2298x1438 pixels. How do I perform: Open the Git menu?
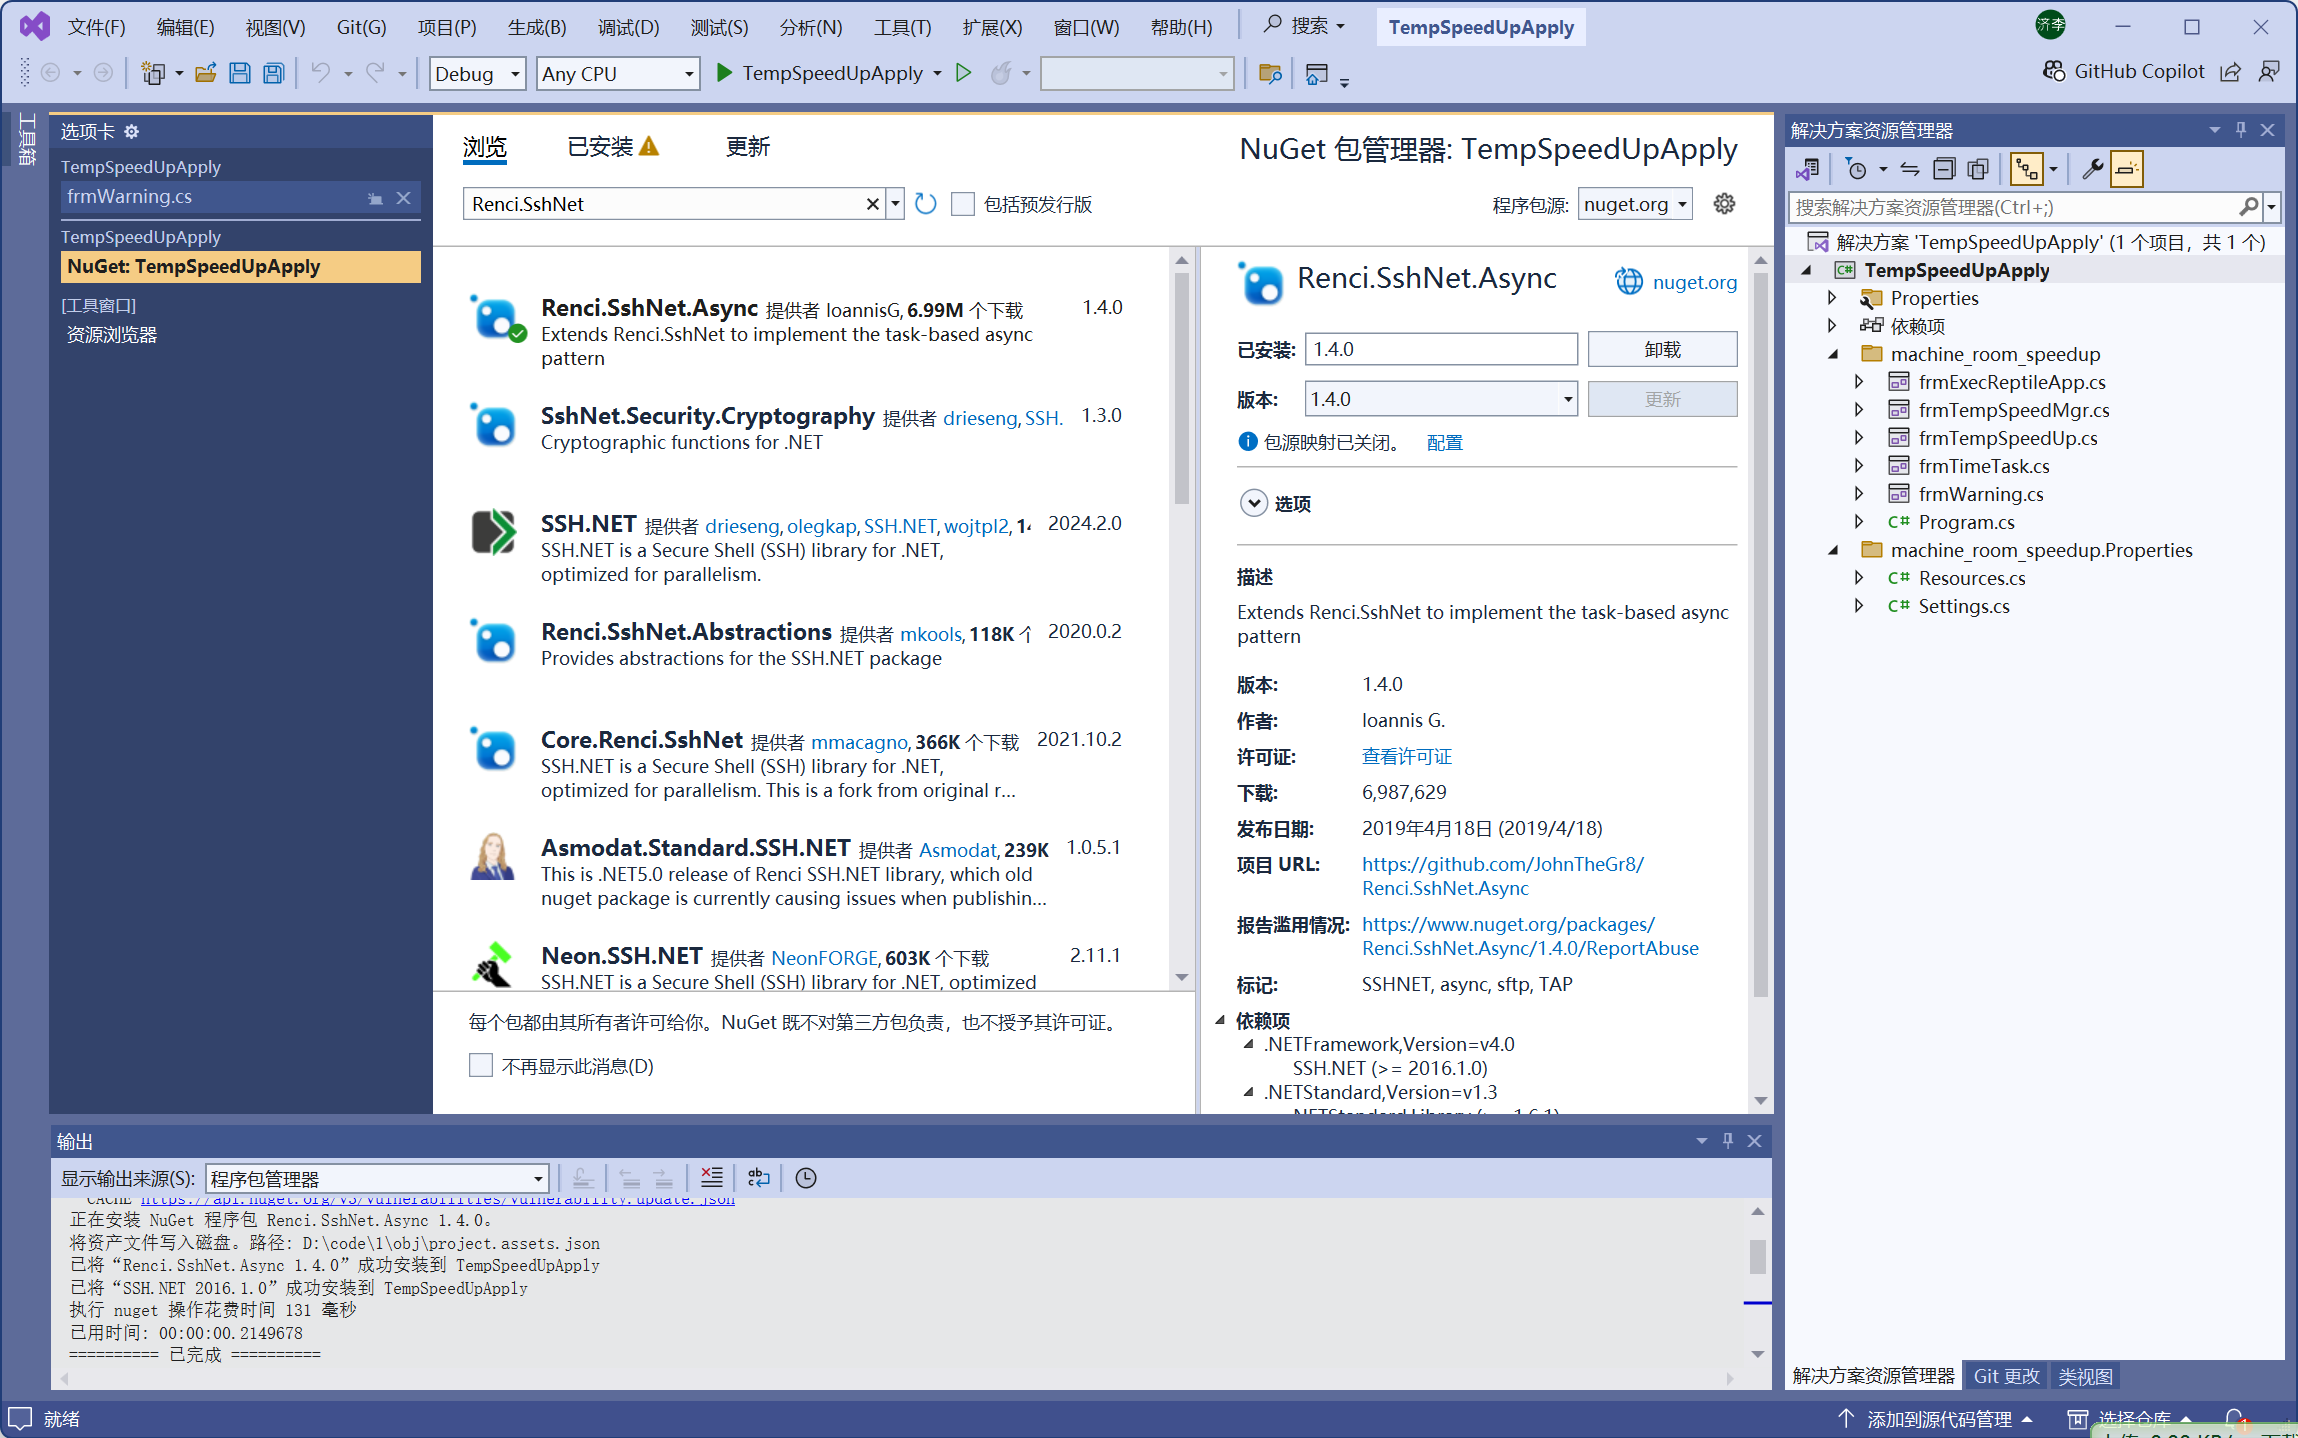361,27
